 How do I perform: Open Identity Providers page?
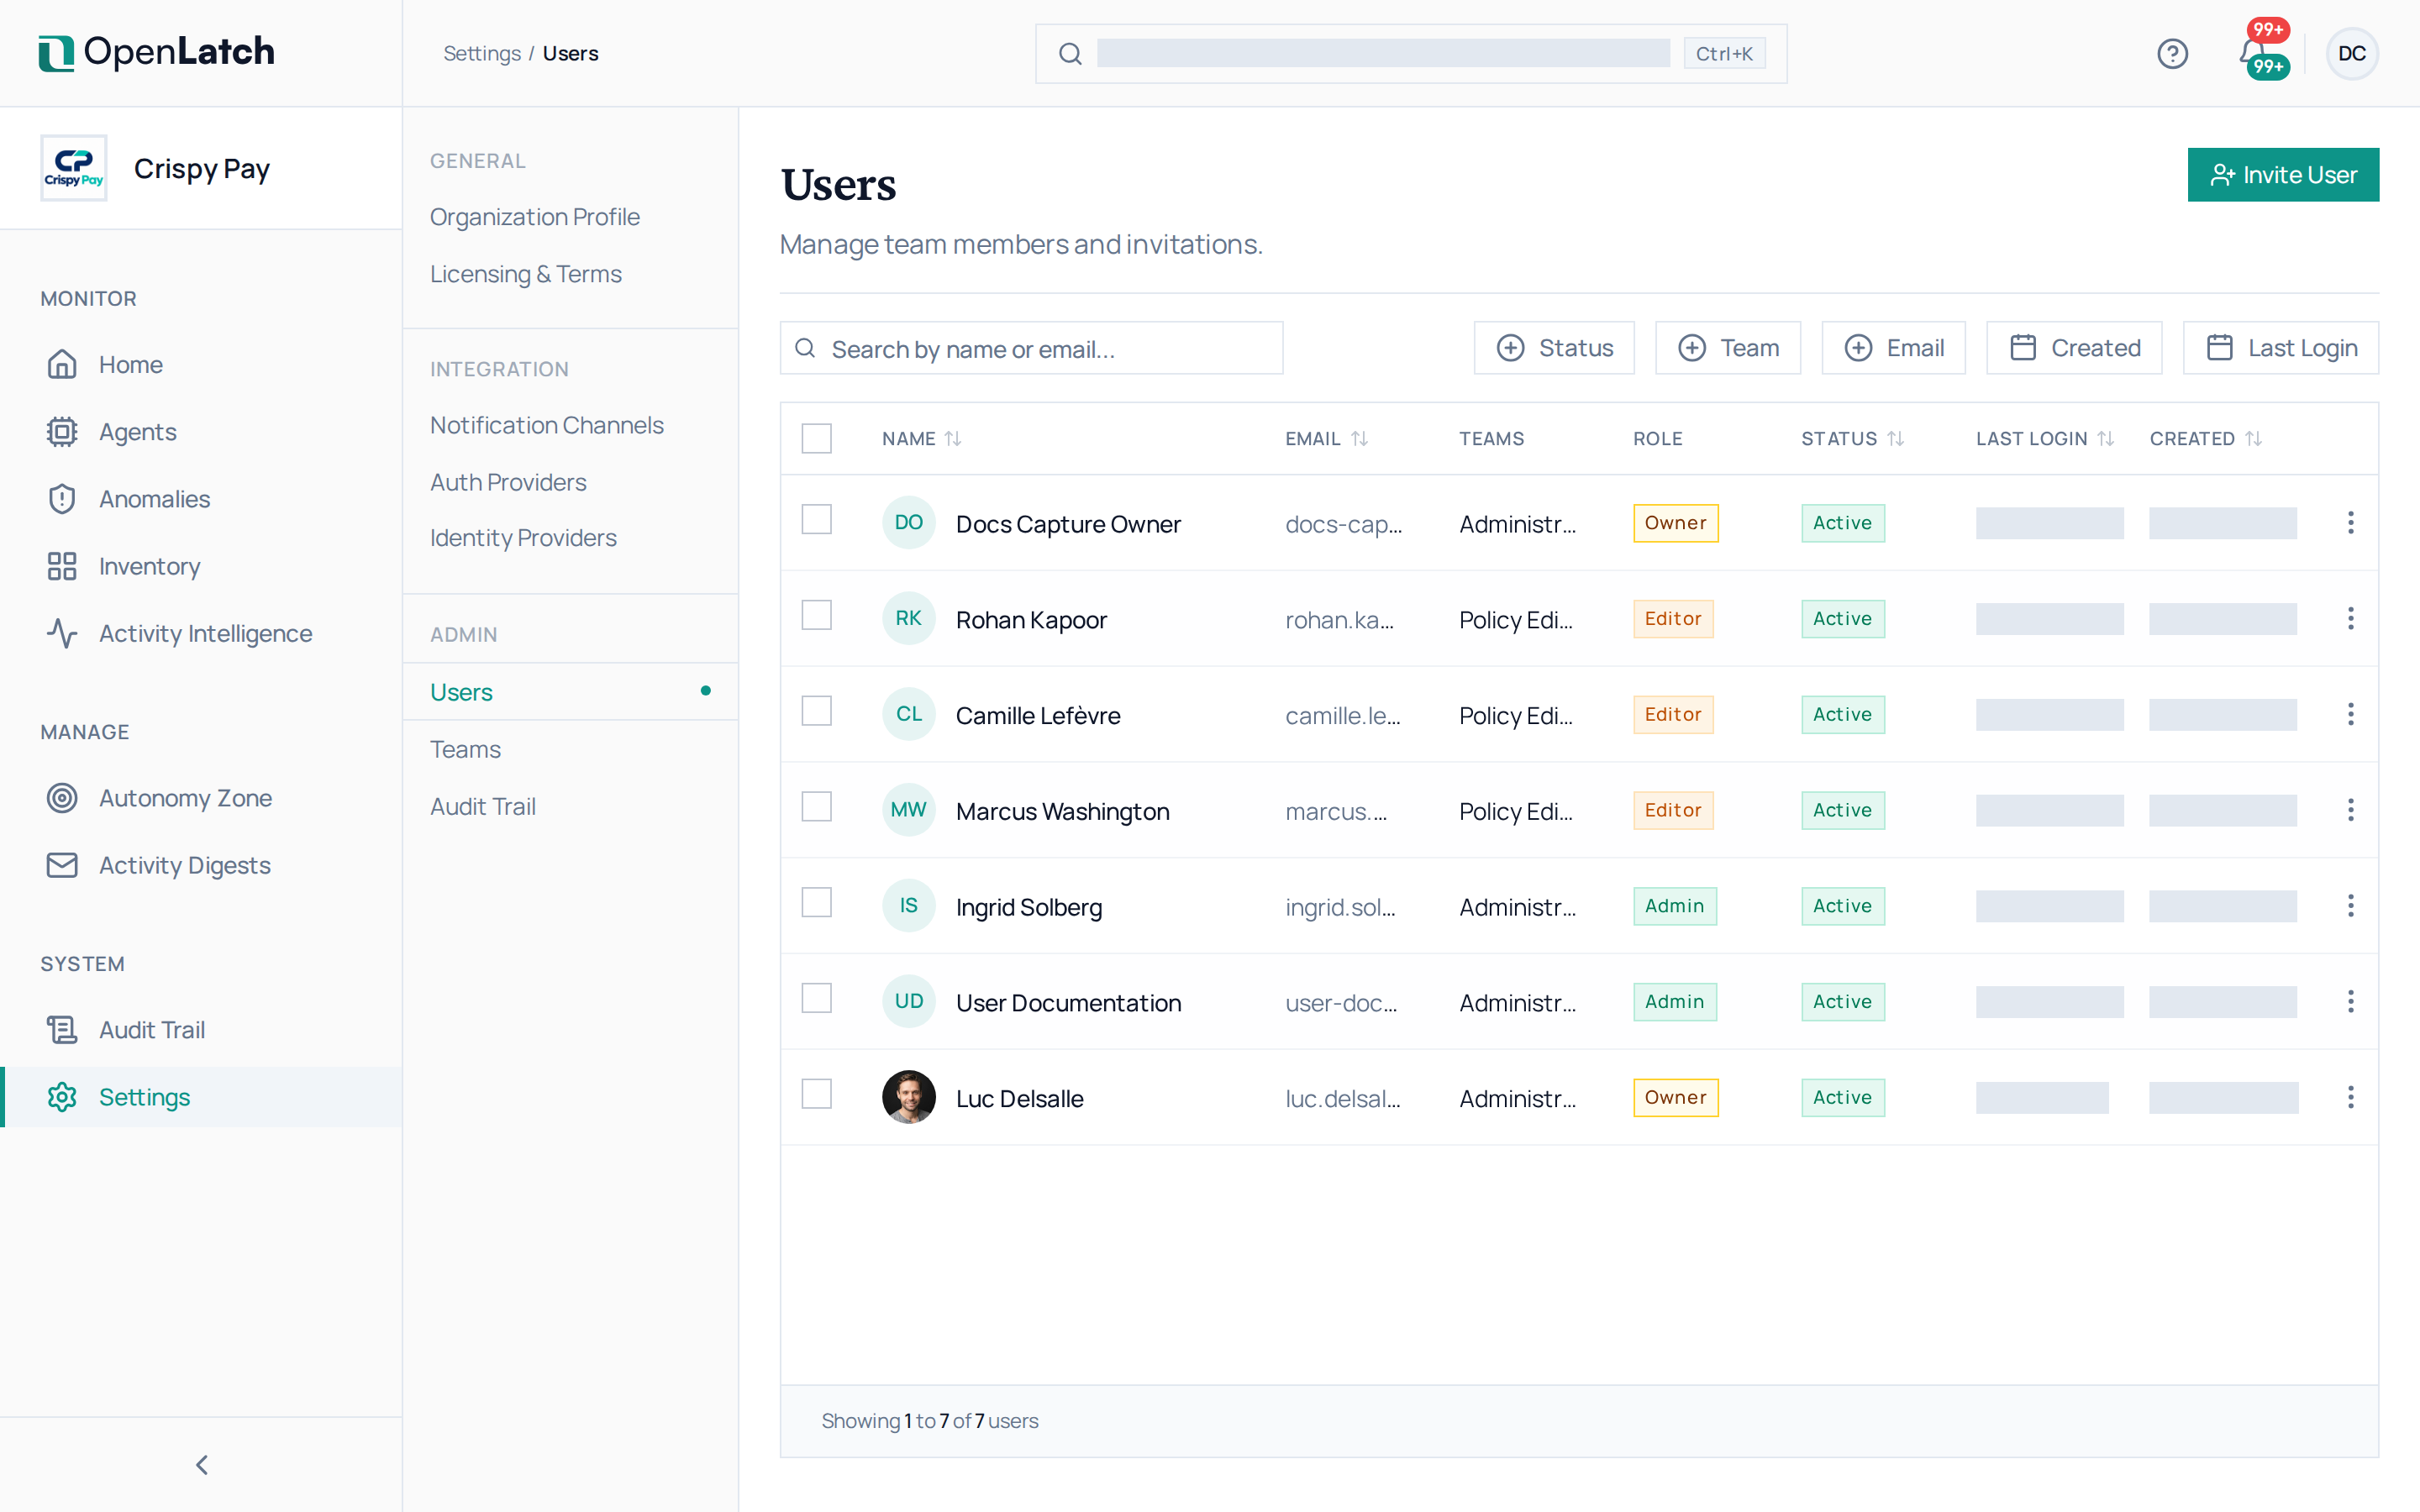click(x=523, y=538)
